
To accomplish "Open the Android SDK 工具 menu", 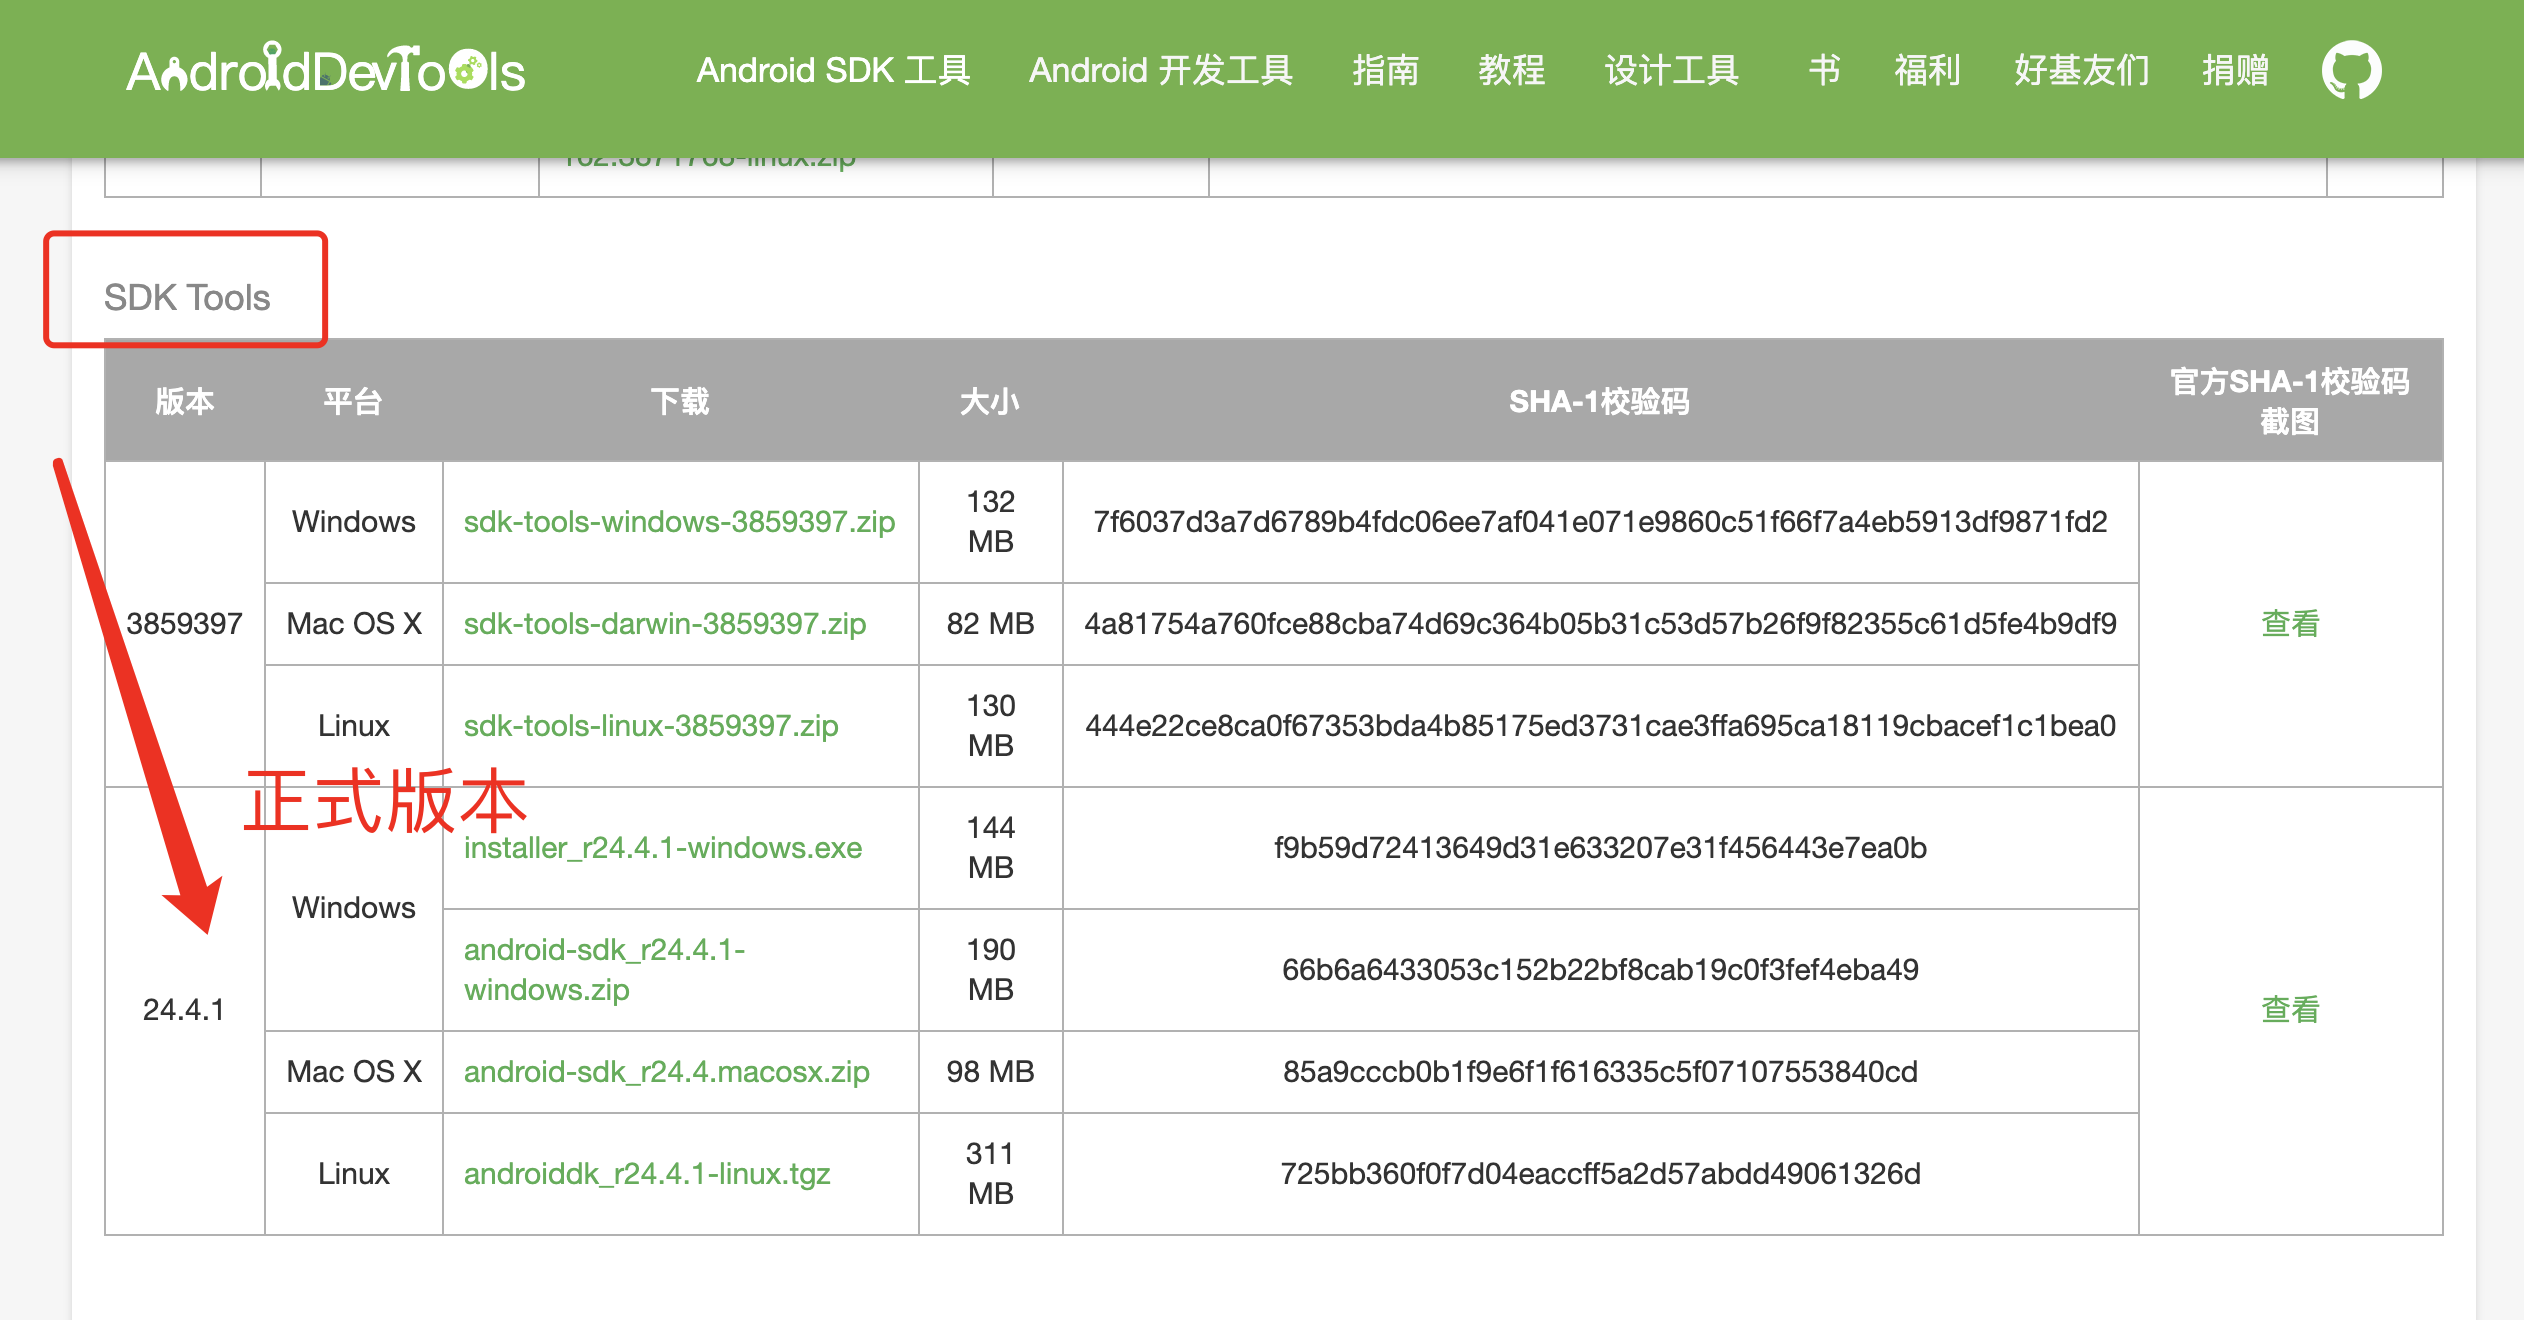I will 833,71.
